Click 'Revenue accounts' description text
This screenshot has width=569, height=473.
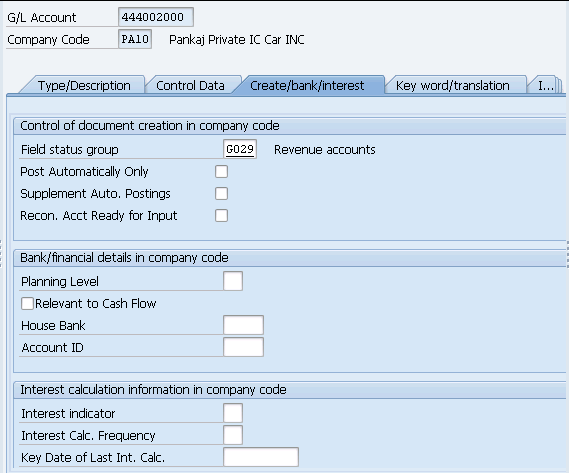324,150
